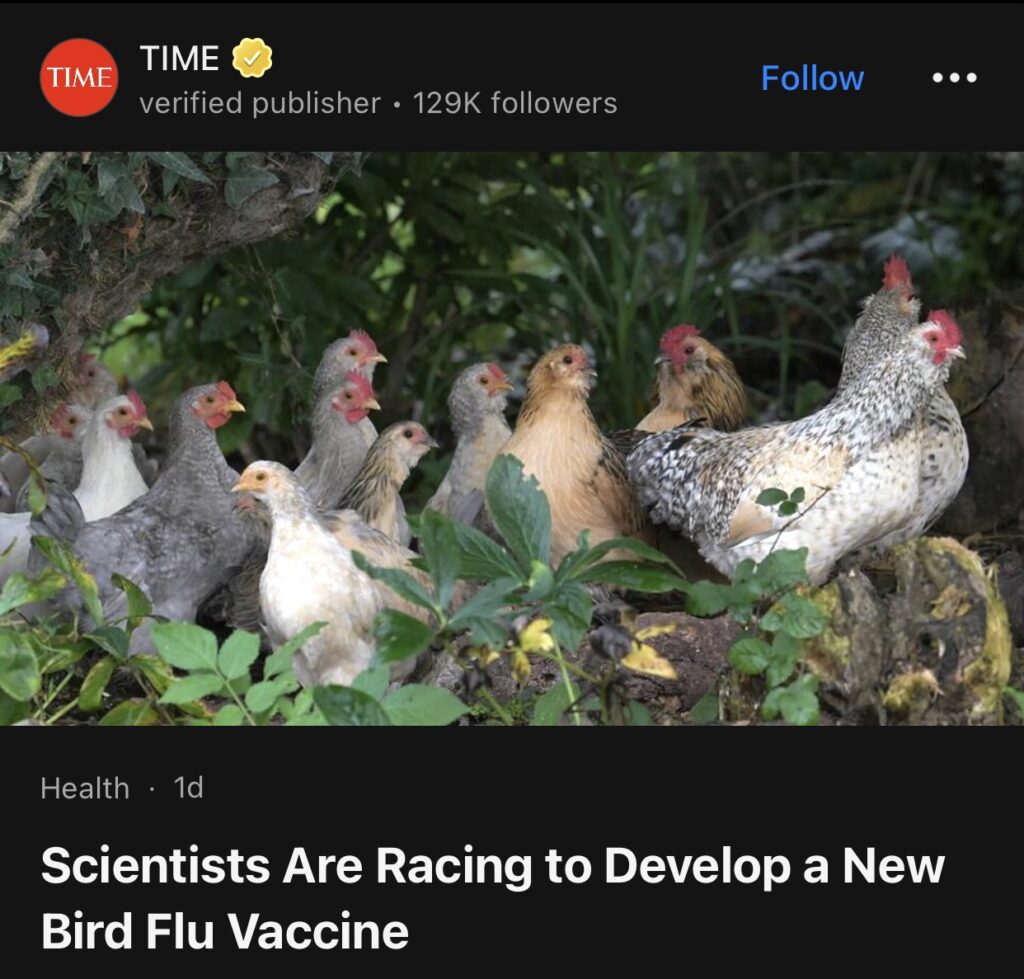Viewport: 1024px width, 979px height.
Task: Open the chicken flock article photo
Action: pos(512,439)
